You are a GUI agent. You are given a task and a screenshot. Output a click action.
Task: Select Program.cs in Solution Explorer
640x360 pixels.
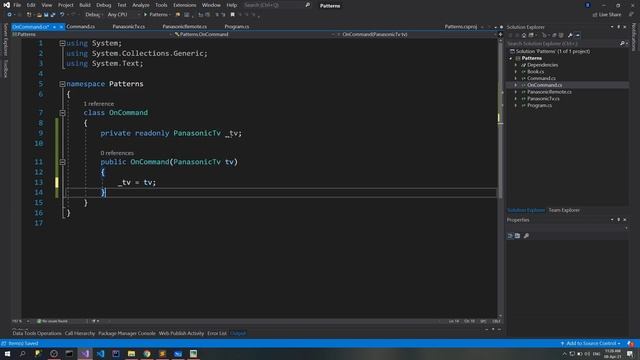(x=539, y=105)
